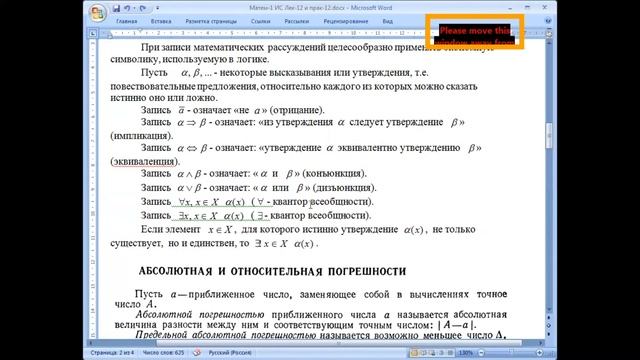Click the underlined word 'эквиваленция'
The height and width of the screenshot is (360, 640).
pyautogui.click(x=144, y=161)
